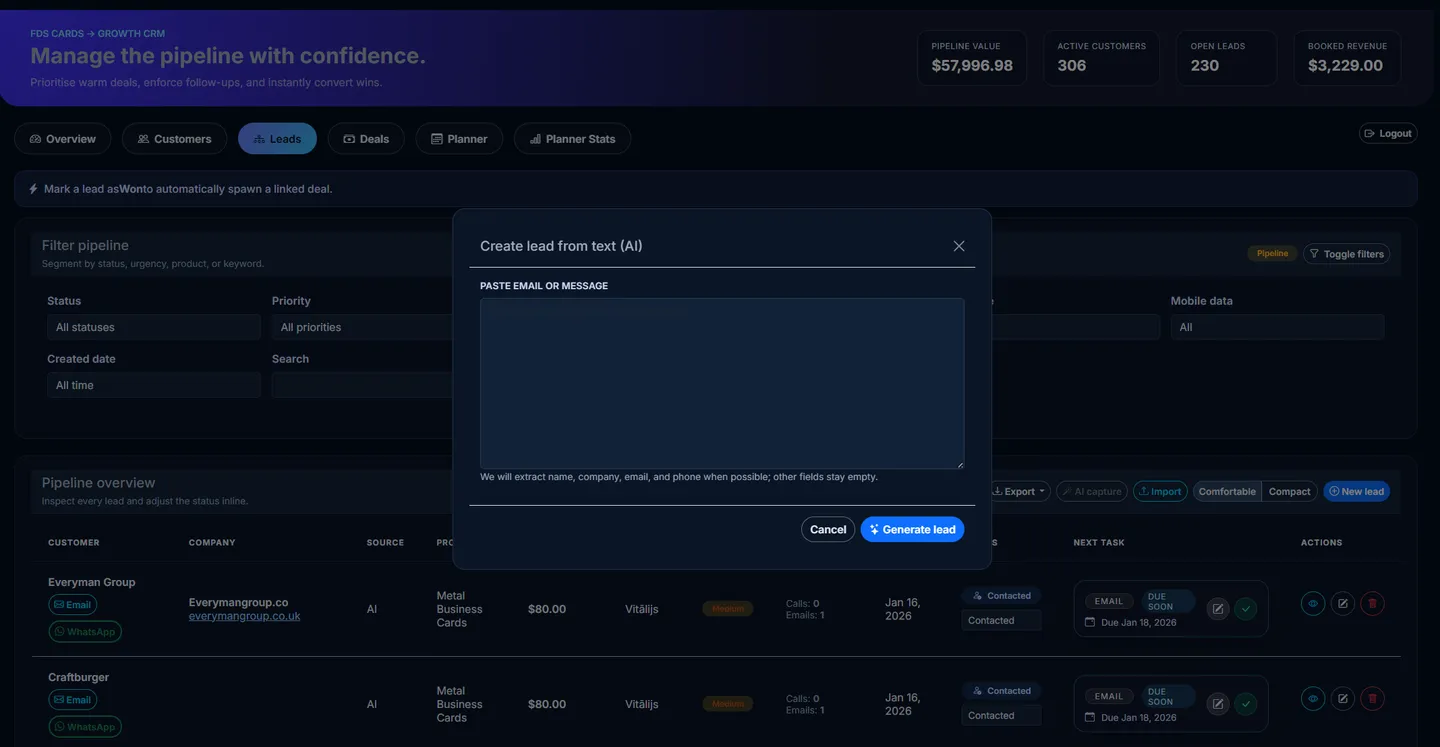
Task: Mark Everyman Group's email task complete
Action: point(1245,608)
